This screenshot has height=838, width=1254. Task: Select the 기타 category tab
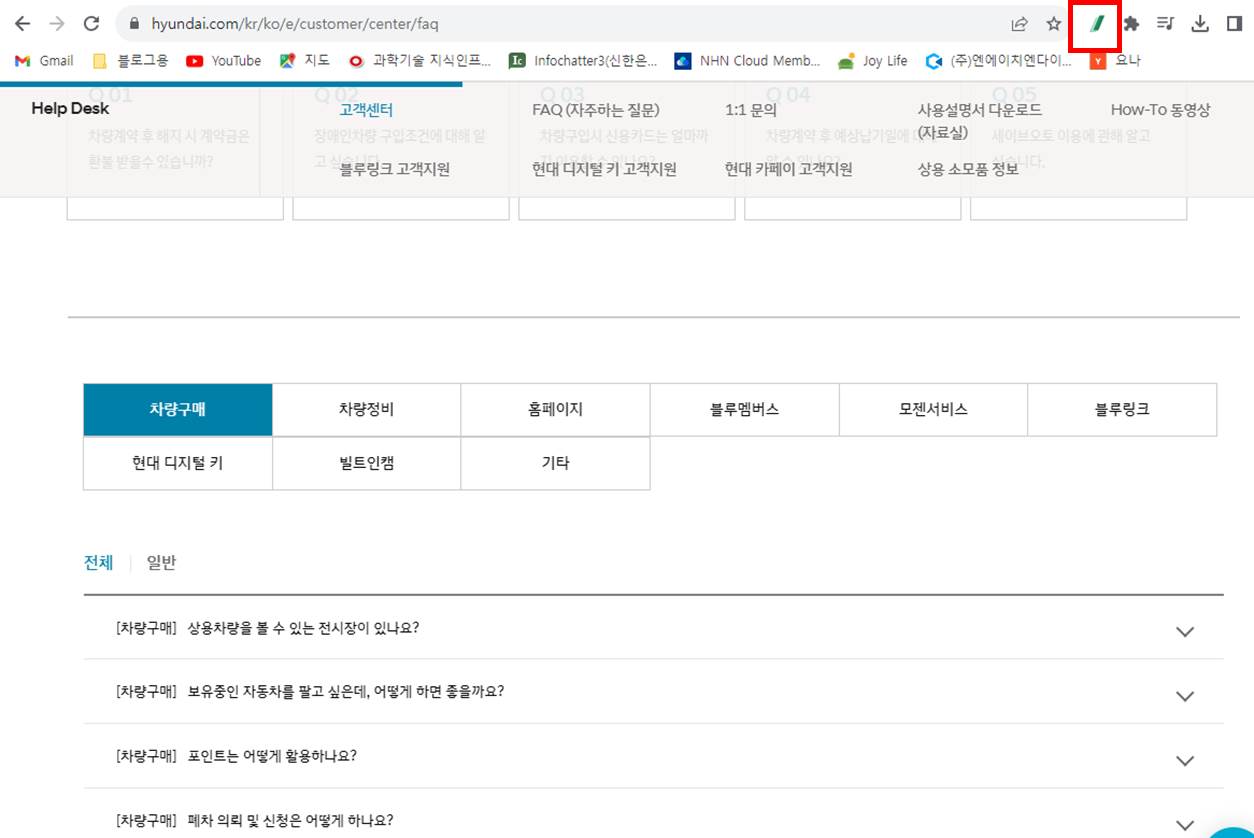pos(556,464)
